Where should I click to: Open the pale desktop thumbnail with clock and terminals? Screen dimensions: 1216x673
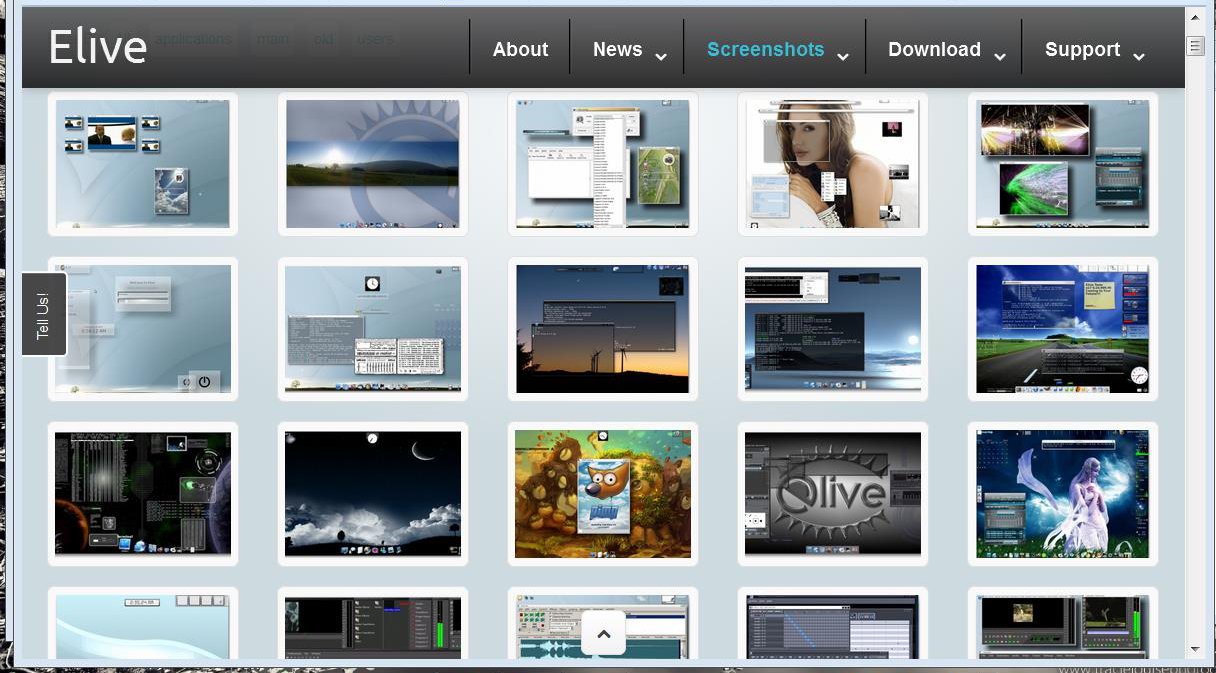point(373,329)
